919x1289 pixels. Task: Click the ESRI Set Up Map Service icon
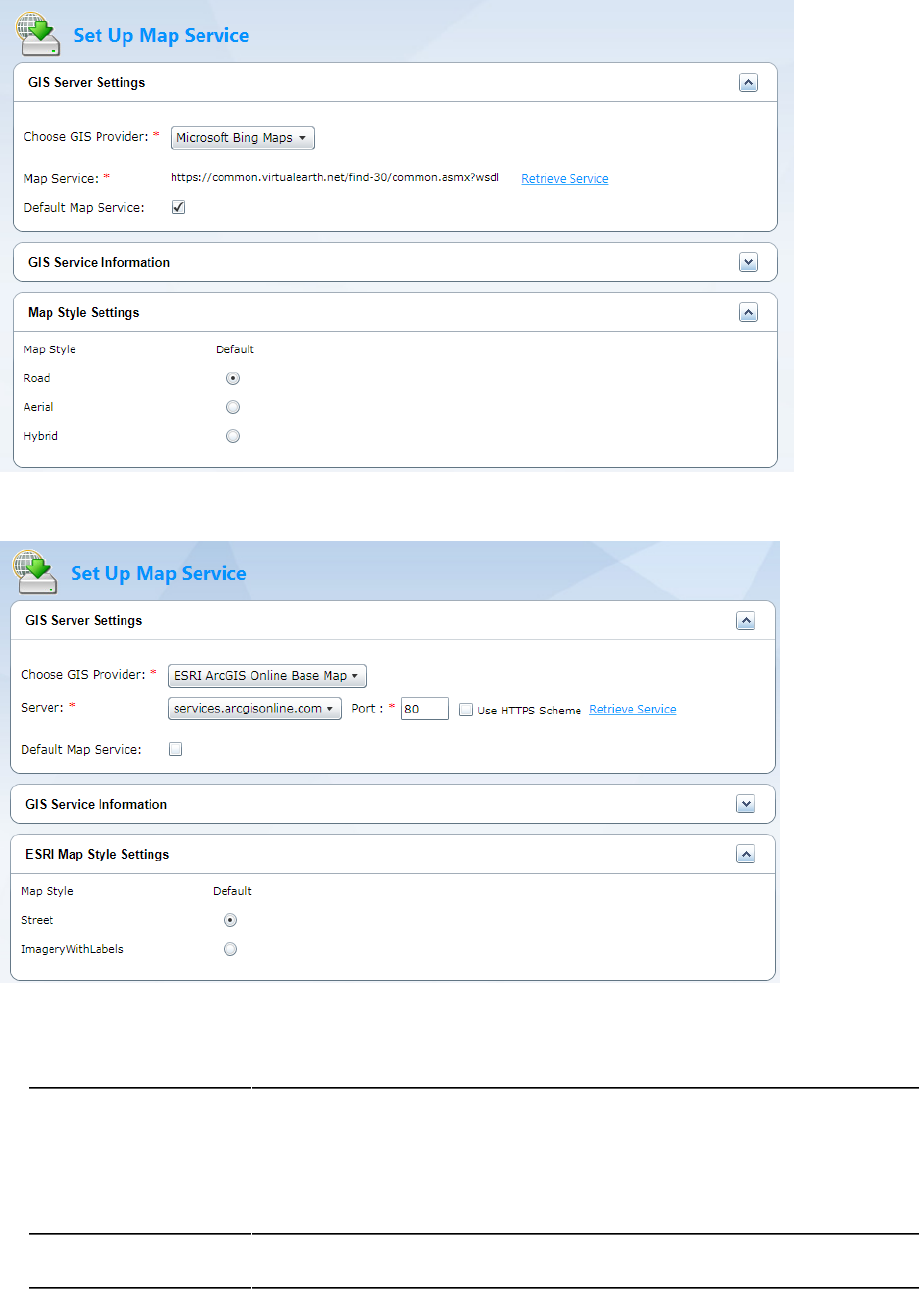coord(34,573)
